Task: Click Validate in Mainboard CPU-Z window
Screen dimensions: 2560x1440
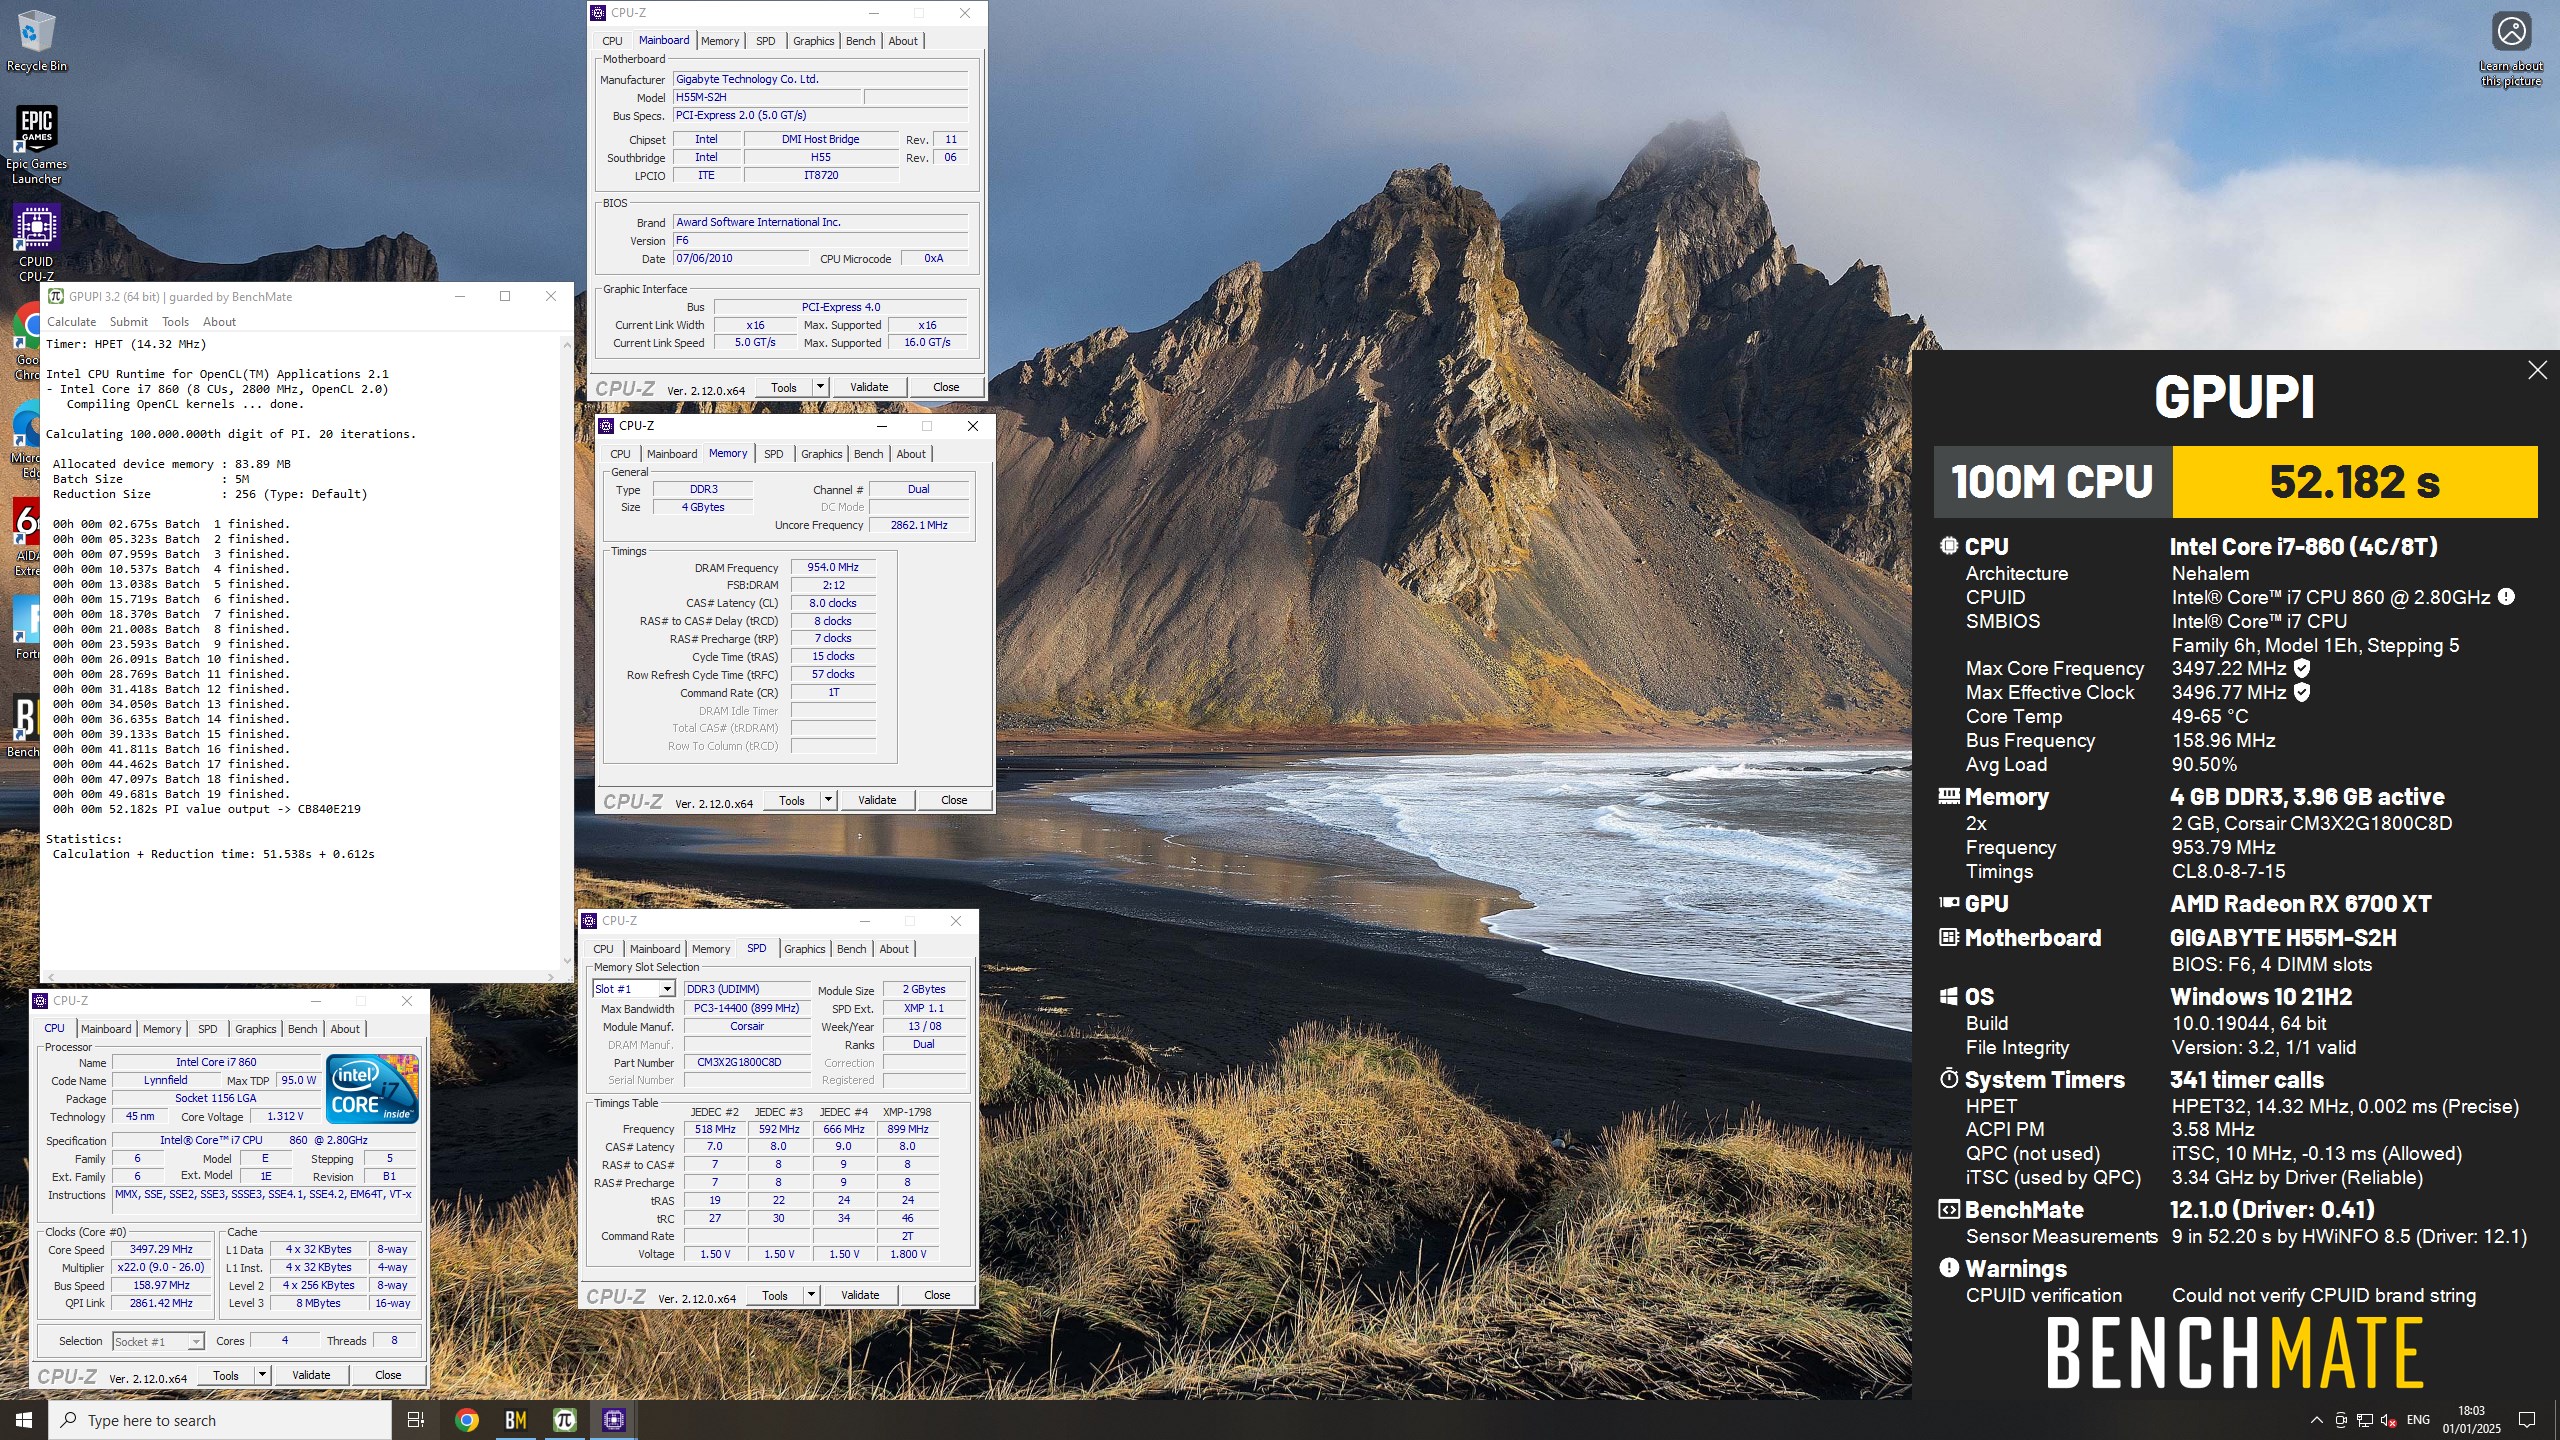Action: point(868,387)
